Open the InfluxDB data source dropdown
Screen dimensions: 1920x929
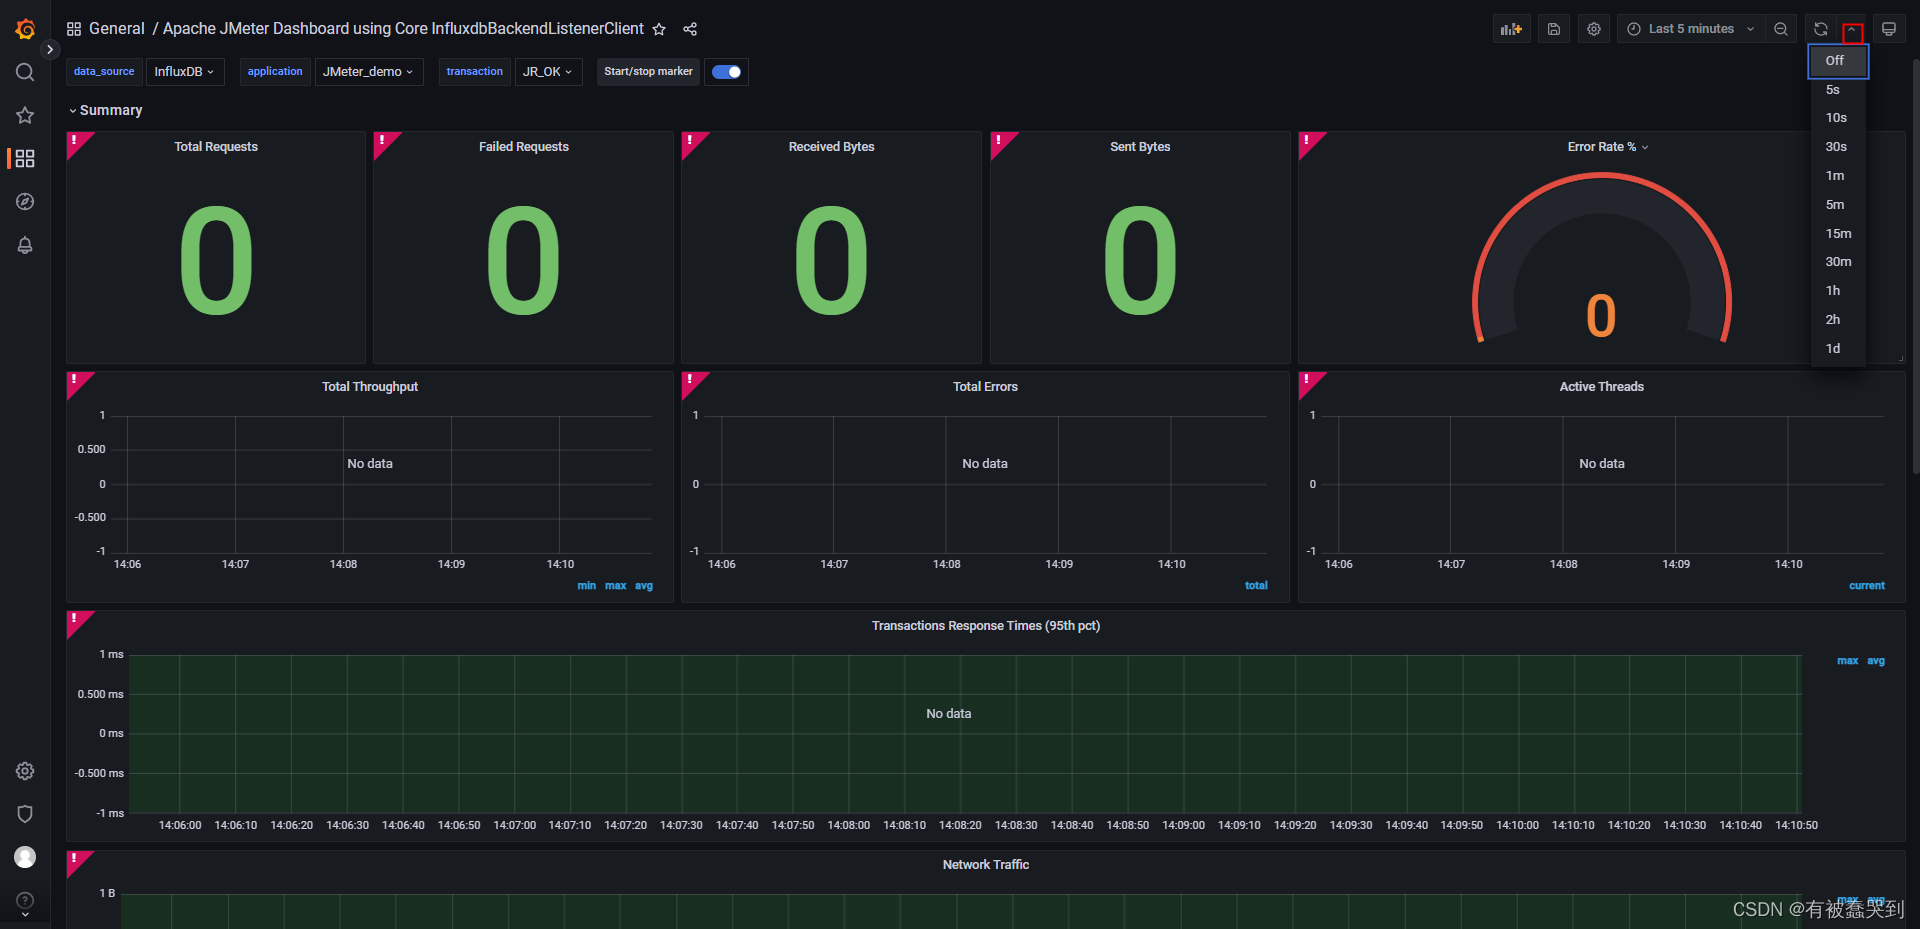point(184,72)
